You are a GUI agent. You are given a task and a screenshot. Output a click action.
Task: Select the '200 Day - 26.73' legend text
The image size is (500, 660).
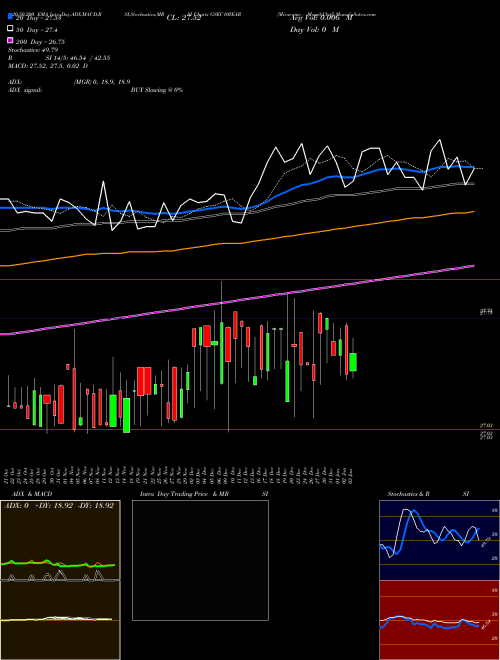click(x=40, y=42)
